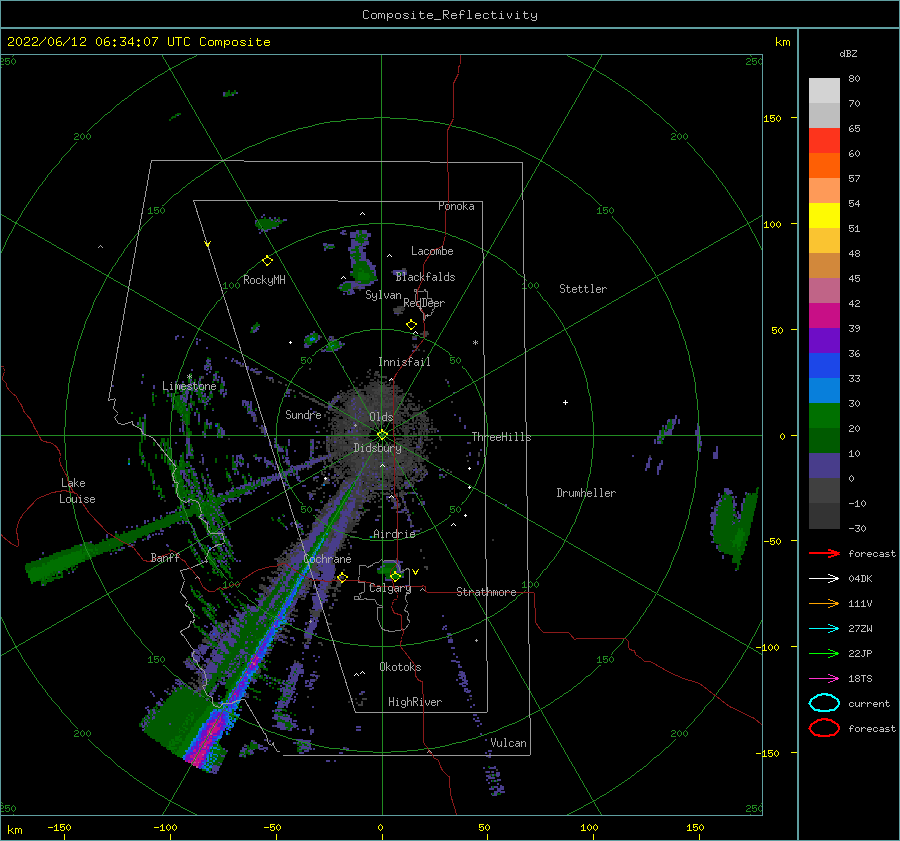Click the RedDeer city label
Viewport: 900px width, 841px height.
pos(424,303)
